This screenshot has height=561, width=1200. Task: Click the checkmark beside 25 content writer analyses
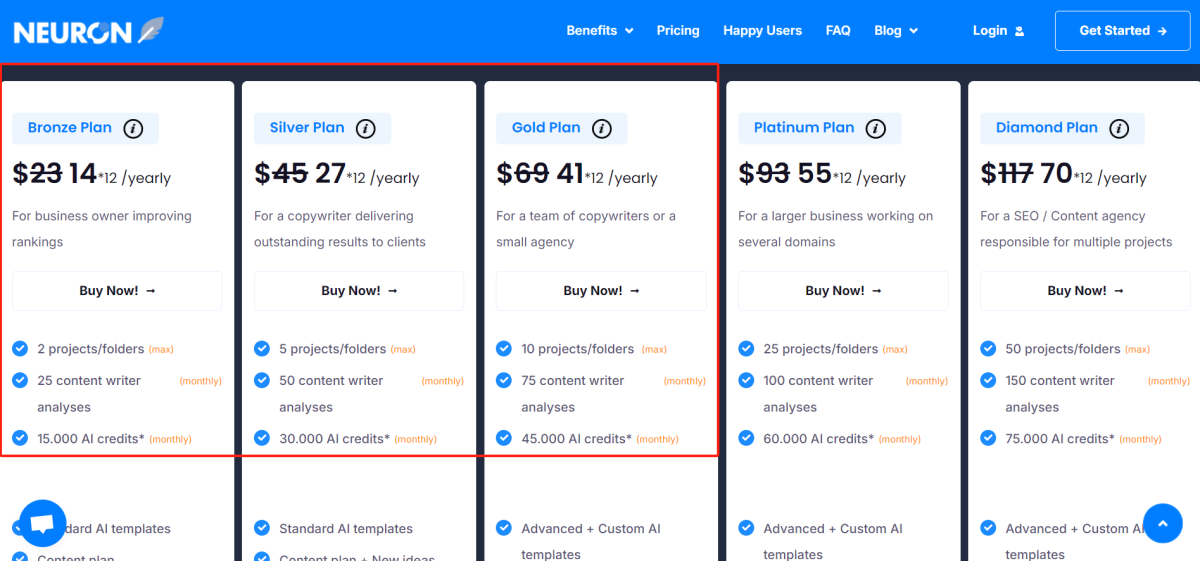(x=20, y=380)
